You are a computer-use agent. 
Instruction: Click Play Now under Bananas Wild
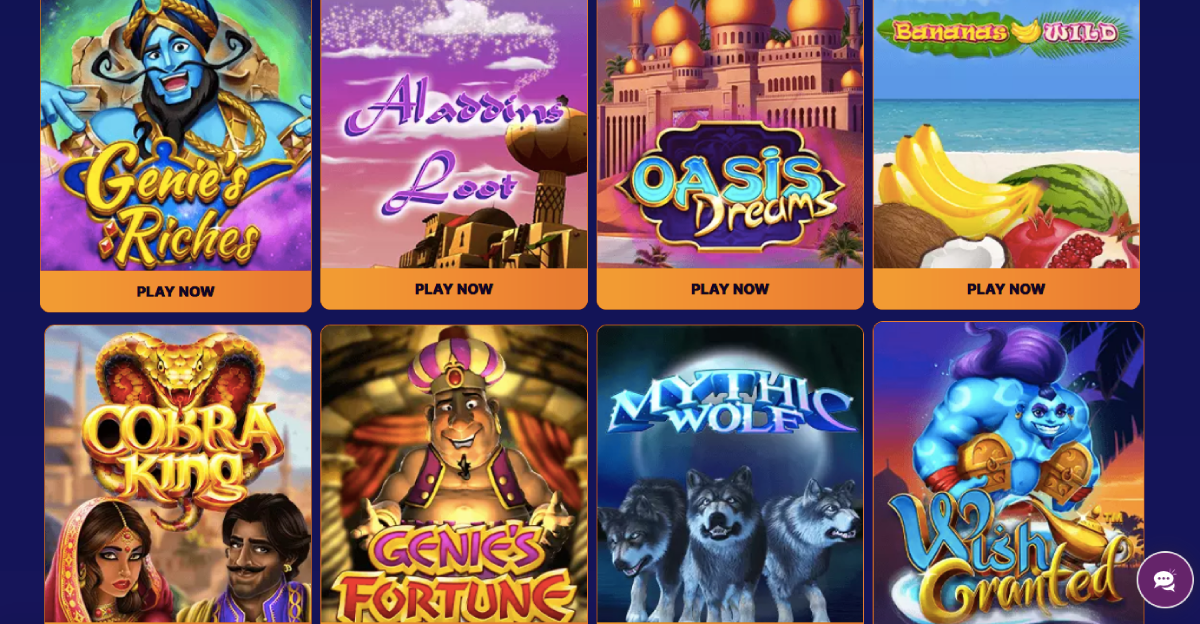tap(1006, 289)
